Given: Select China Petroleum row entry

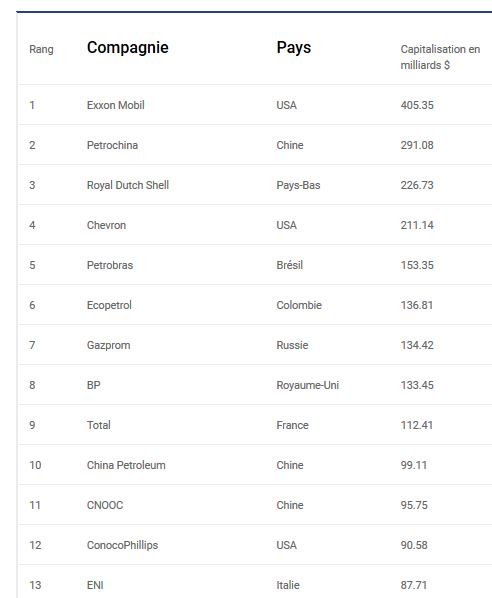Looking at the screenshot, I should tap(126, 465).
